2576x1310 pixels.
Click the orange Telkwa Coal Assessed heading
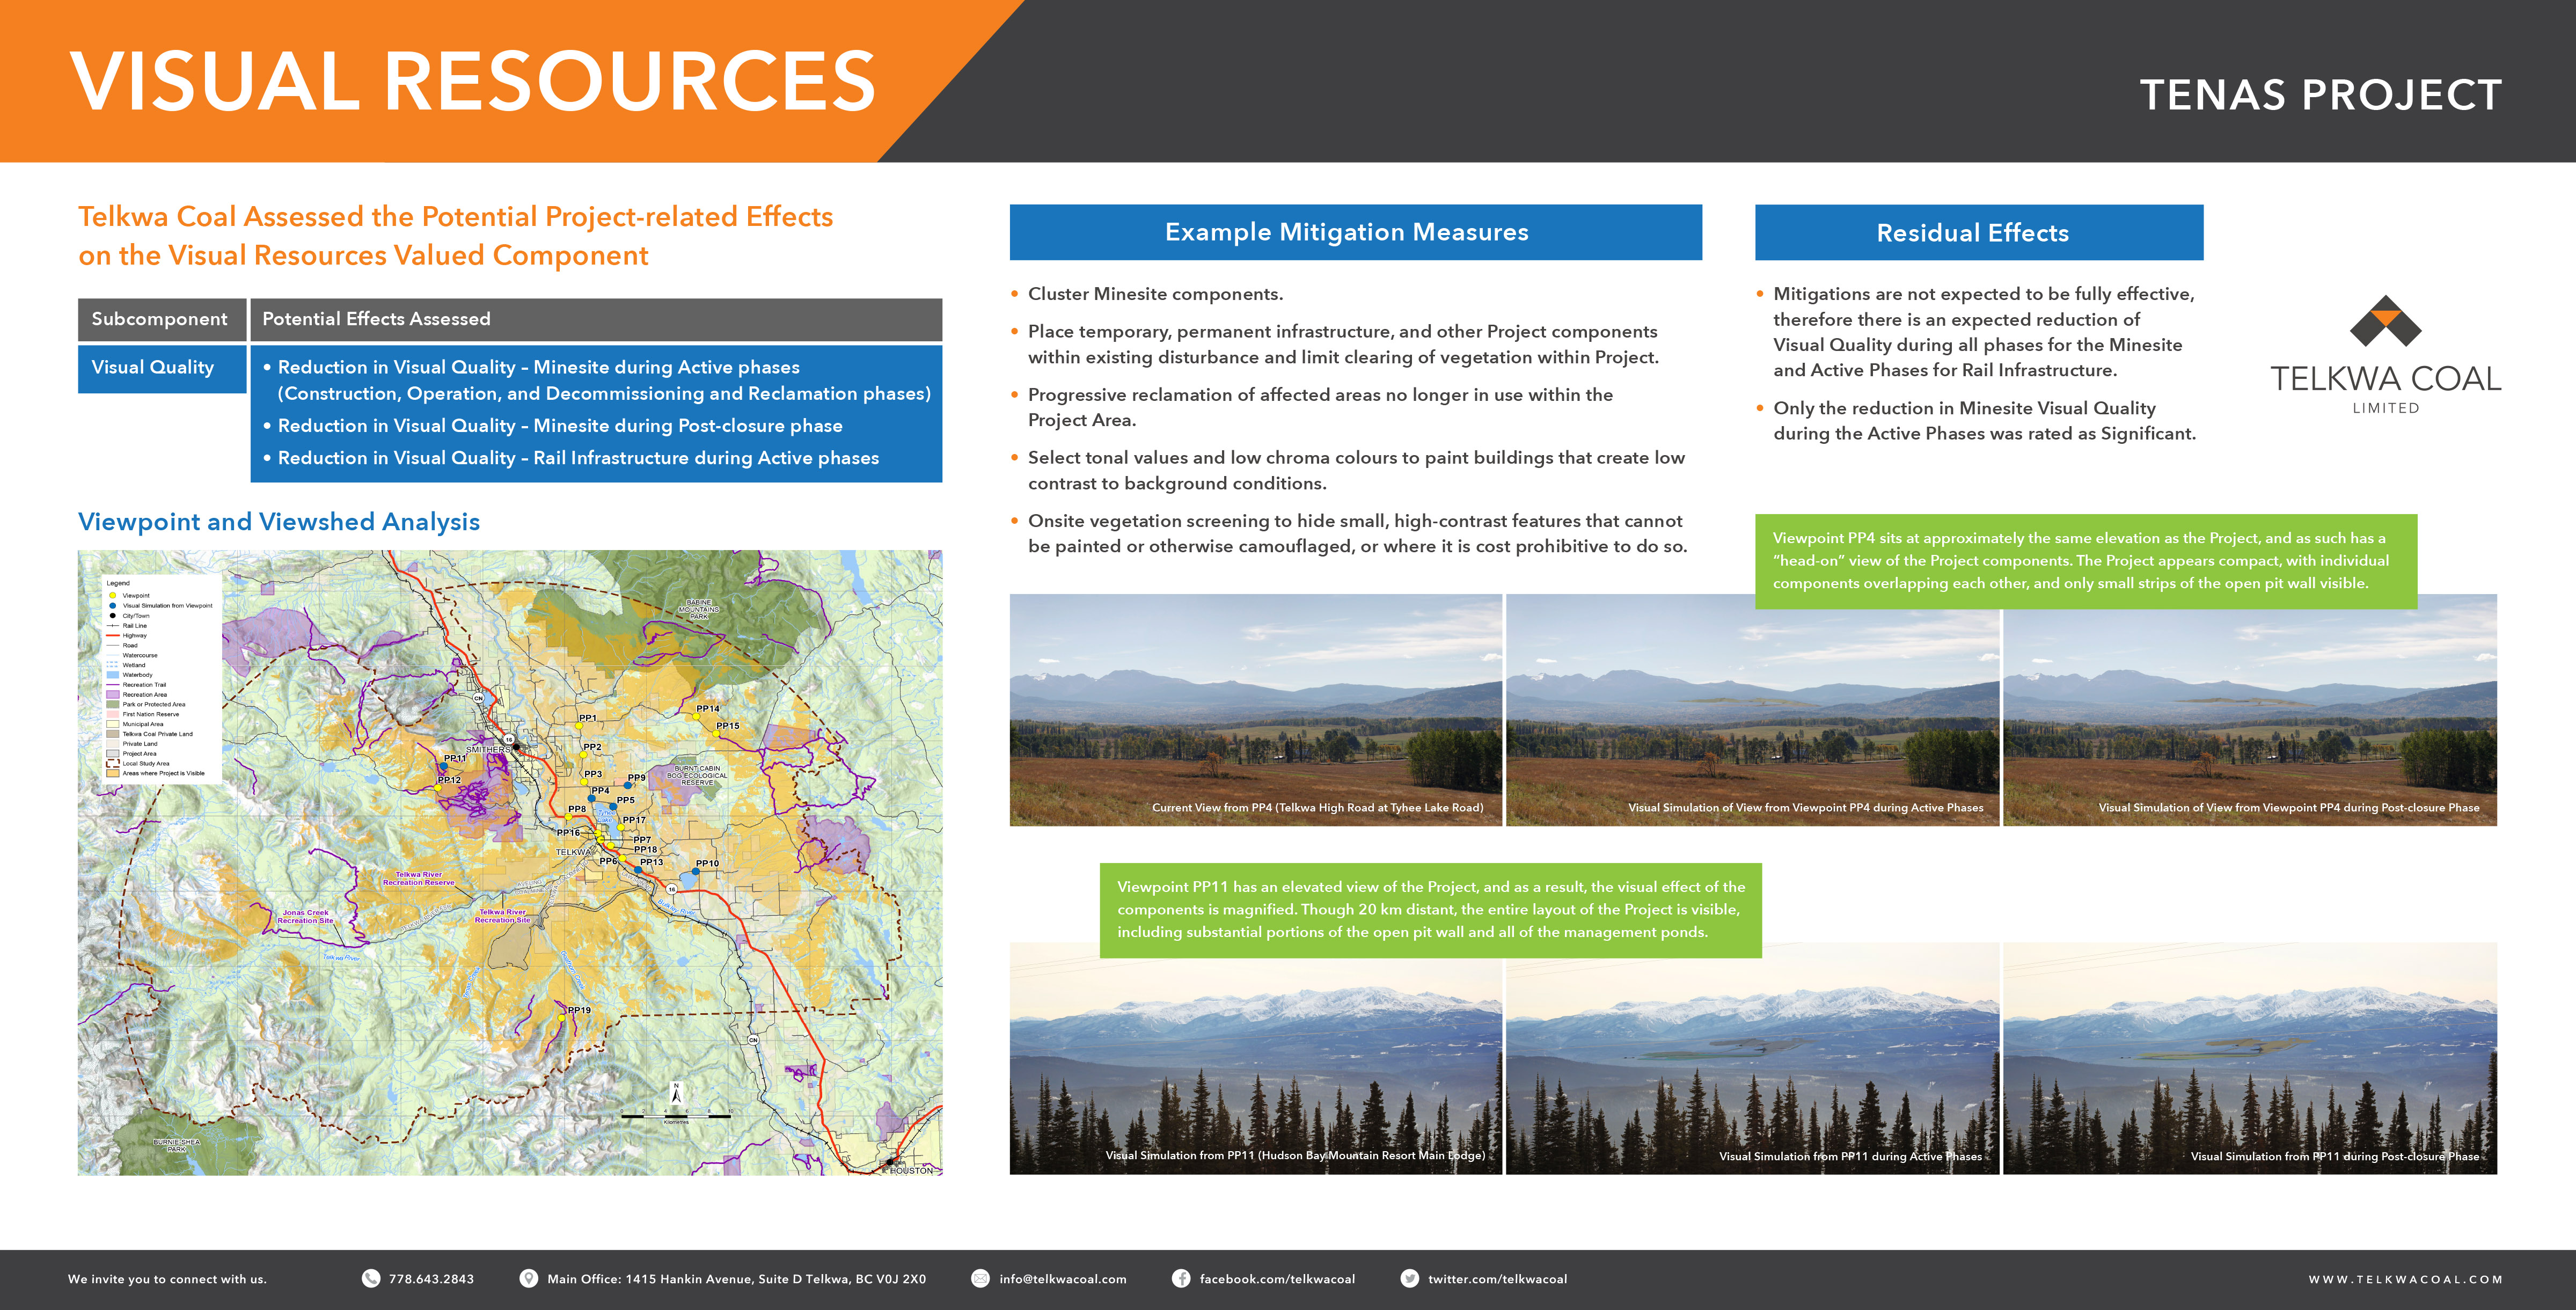(x=456, y=236)
